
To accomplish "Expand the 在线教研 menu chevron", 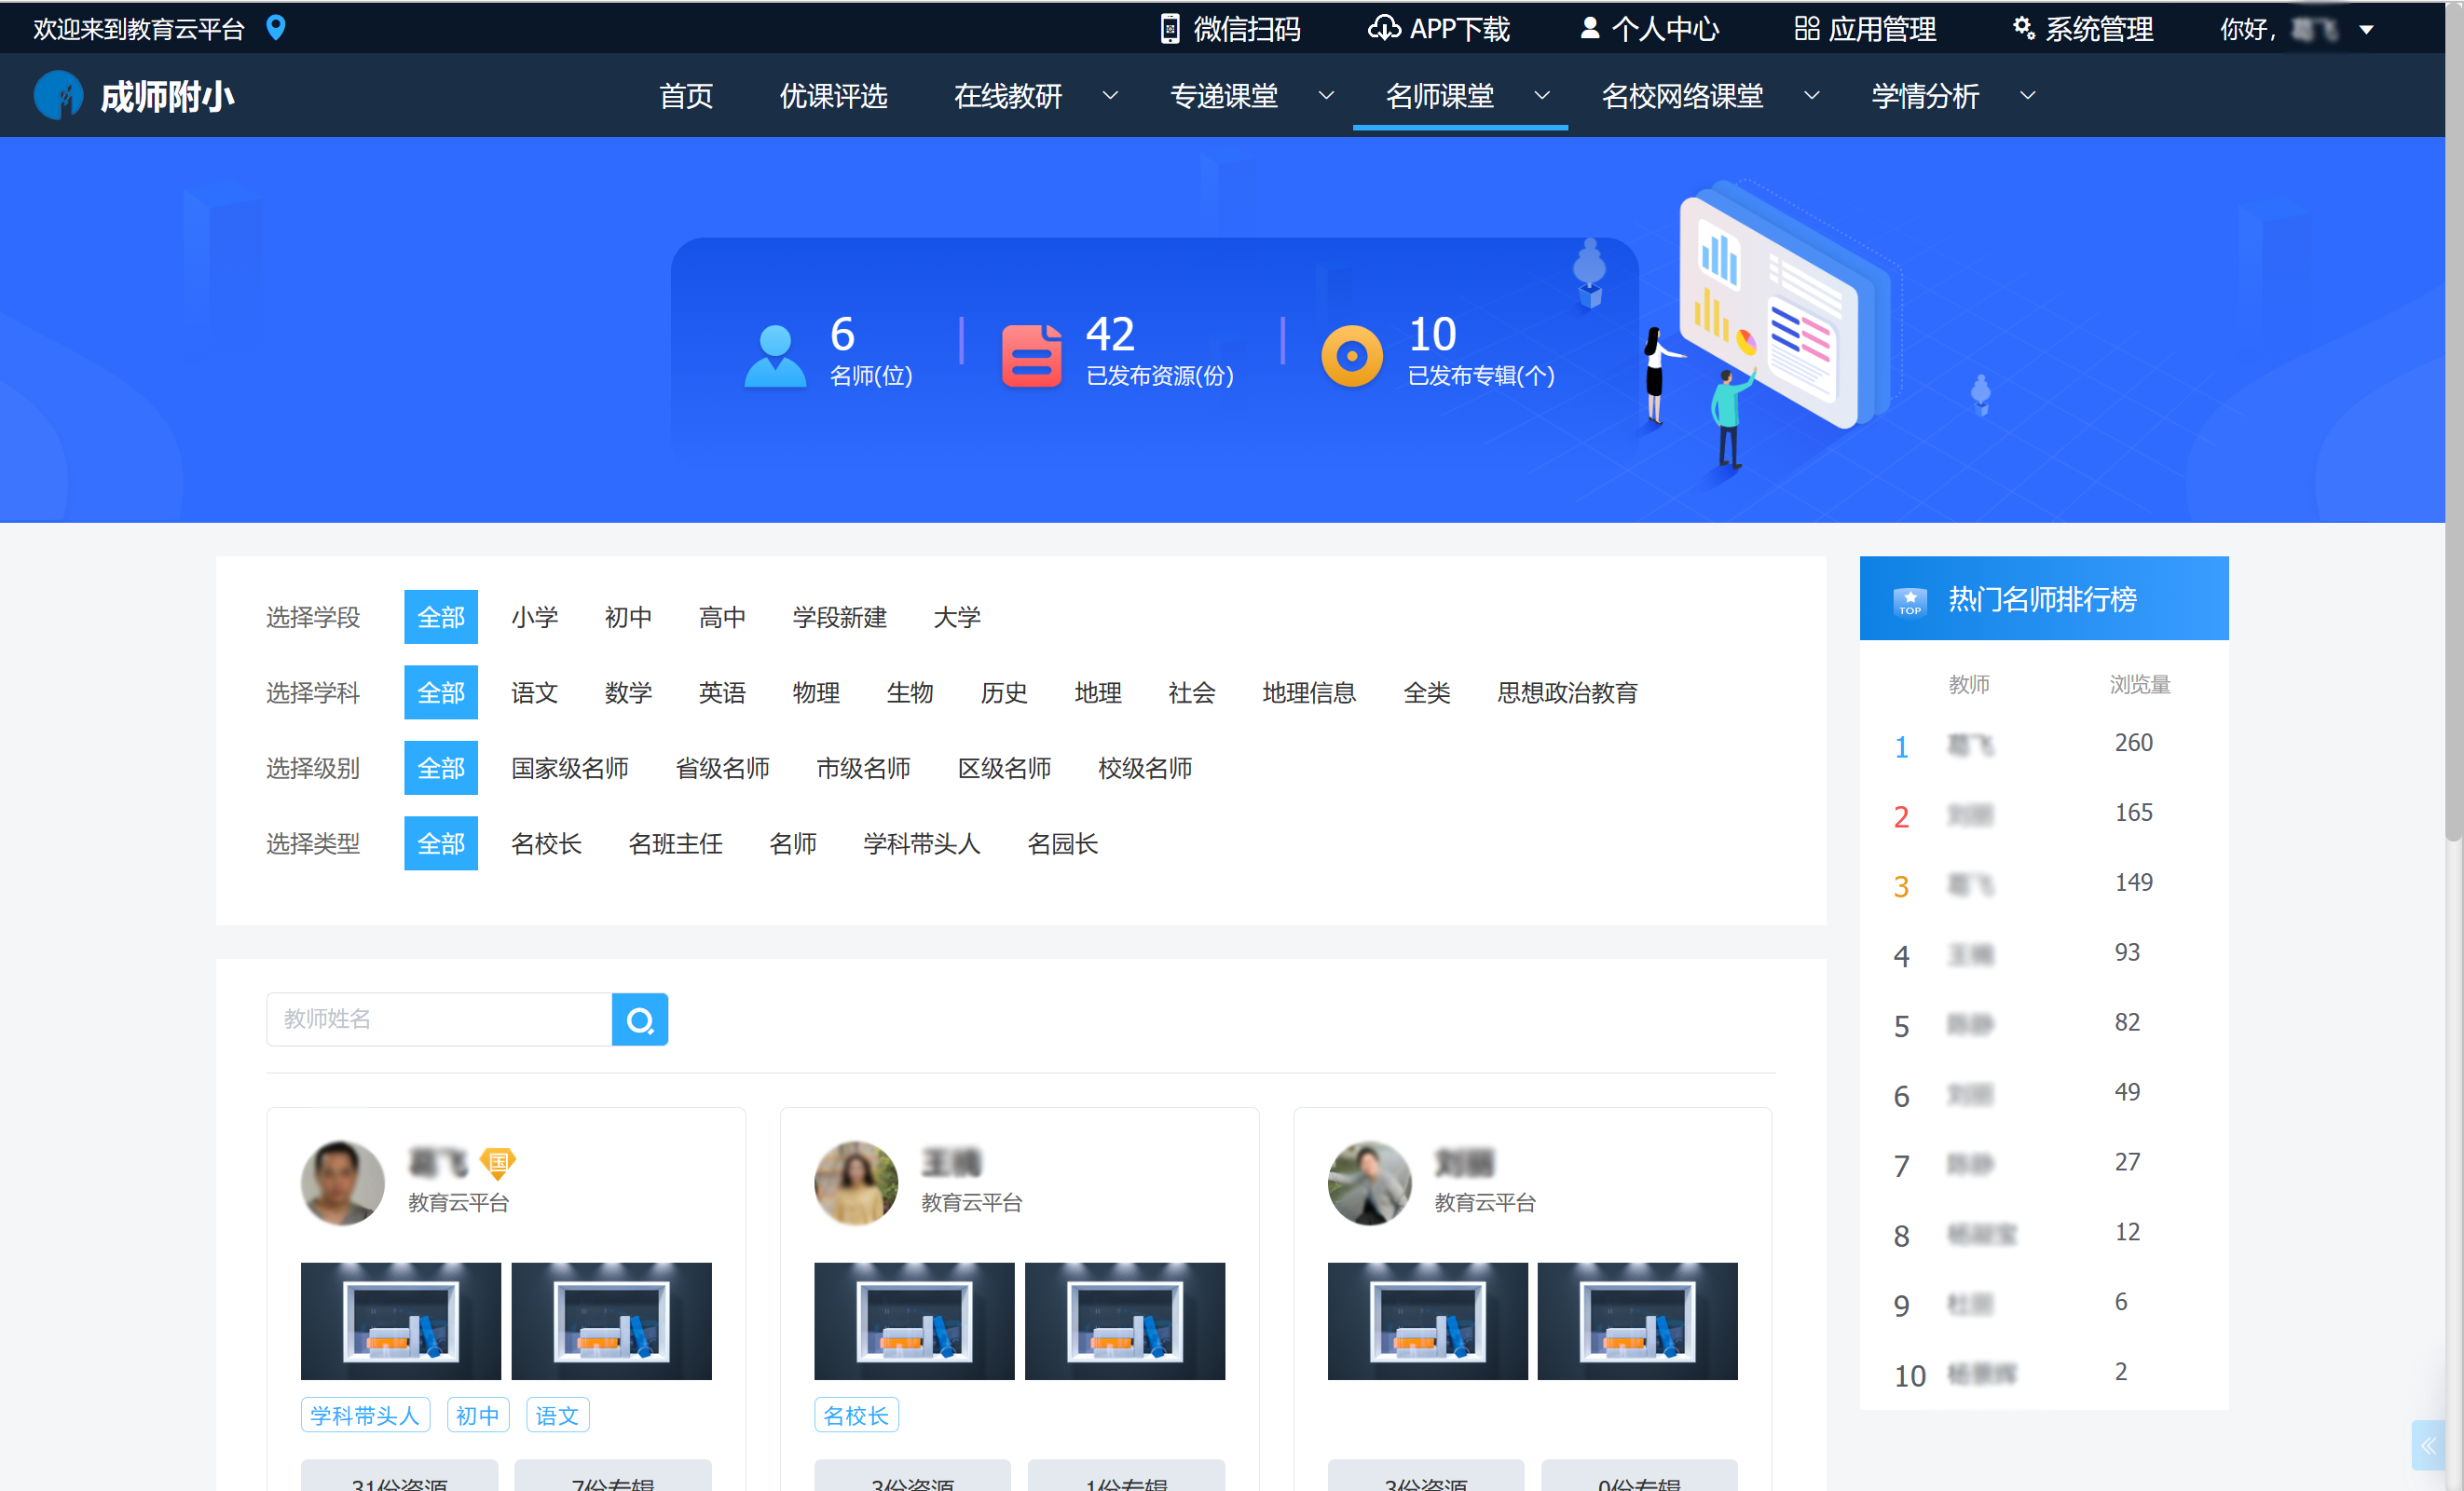I will click(x=1110, y=96).
